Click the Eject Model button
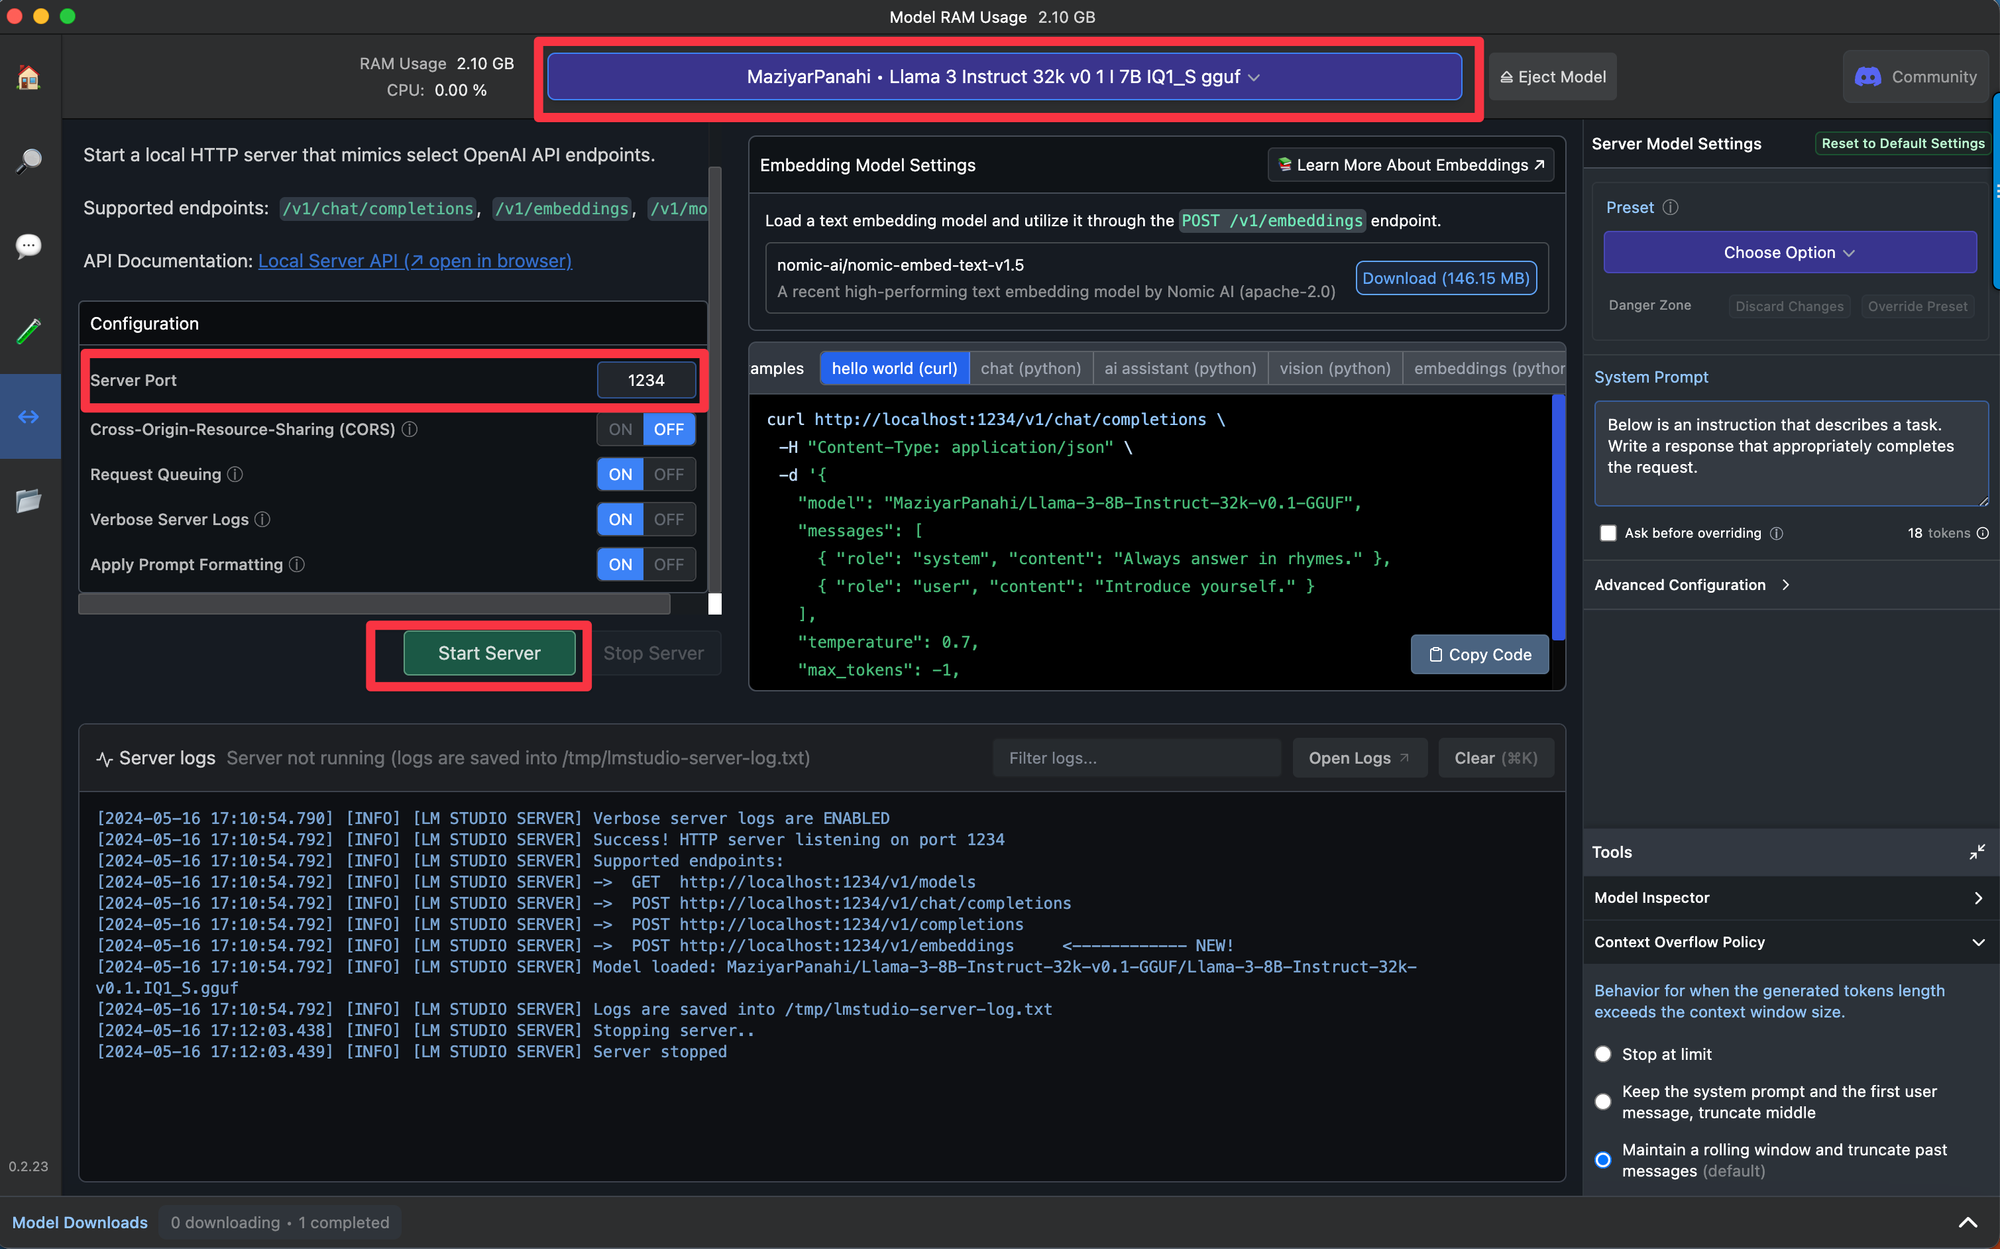Viewport: 2000px width, 1249px height. [1553, 77]
